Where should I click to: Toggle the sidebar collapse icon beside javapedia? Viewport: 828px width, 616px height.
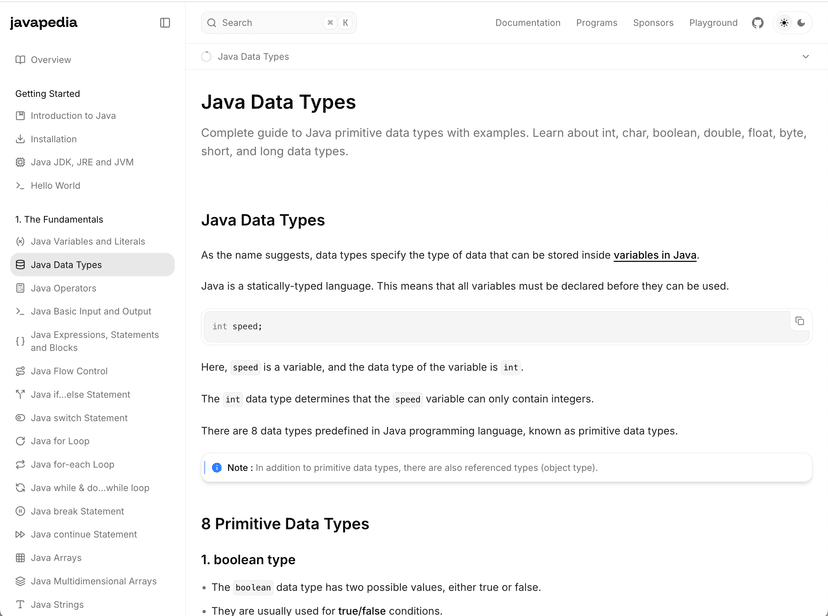164,22
